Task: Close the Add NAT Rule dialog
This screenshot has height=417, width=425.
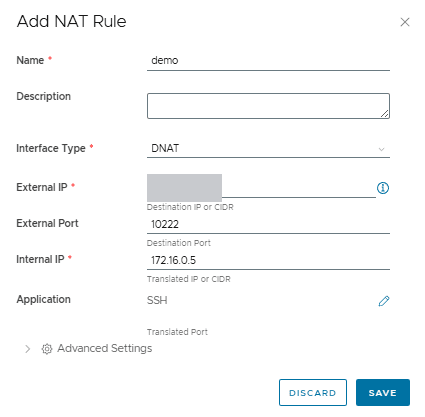Action: tap(405, 22)
